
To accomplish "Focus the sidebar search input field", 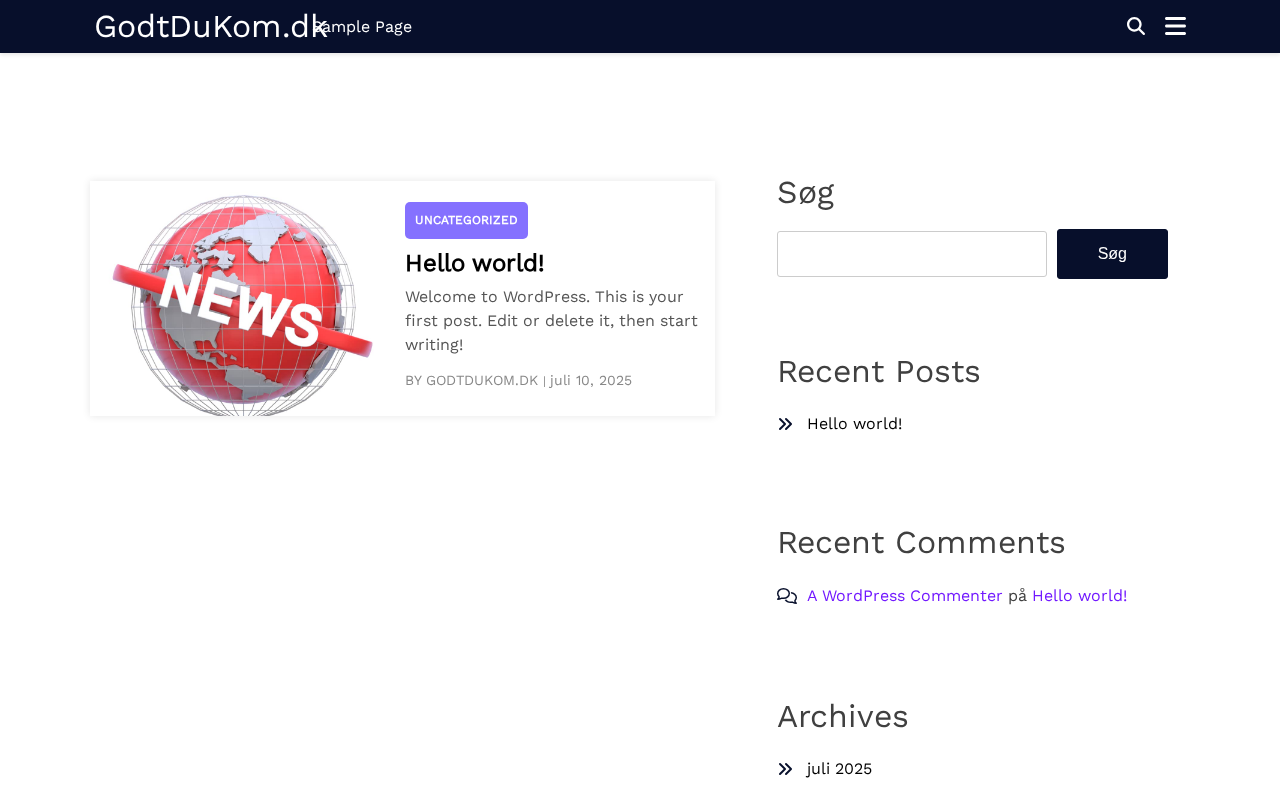I will coord(912,254).
